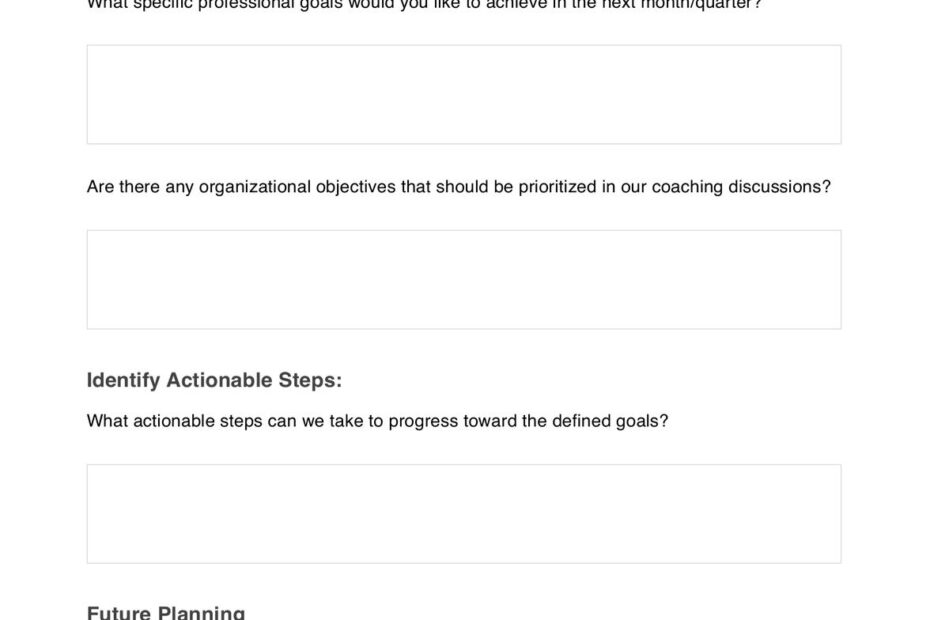Click the actionable steps question text

(377, 421)
